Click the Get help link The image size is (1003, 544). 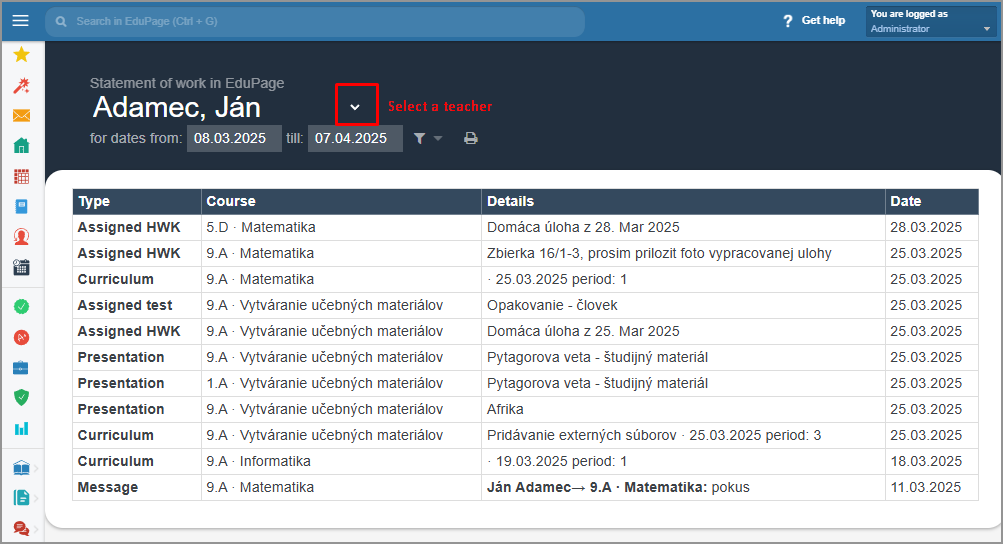[814, 20]
